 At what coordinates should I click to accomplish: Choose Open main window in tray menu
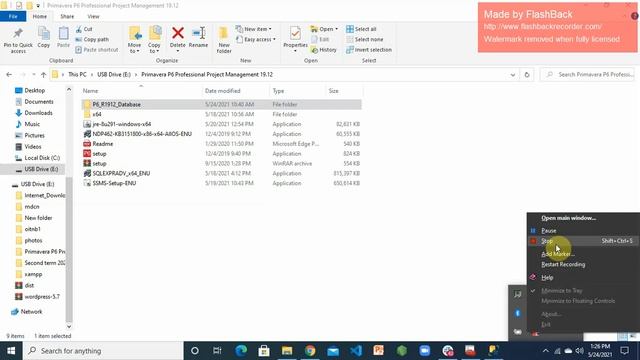568,218
